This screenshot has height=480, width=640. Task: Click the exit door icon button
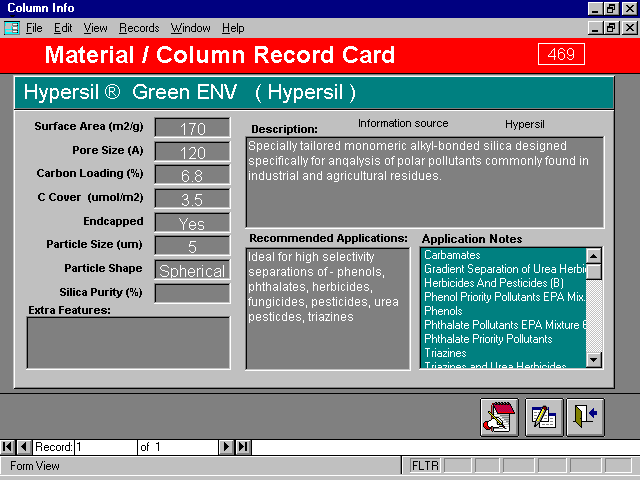pyautogui.click(x=585, y=417)
